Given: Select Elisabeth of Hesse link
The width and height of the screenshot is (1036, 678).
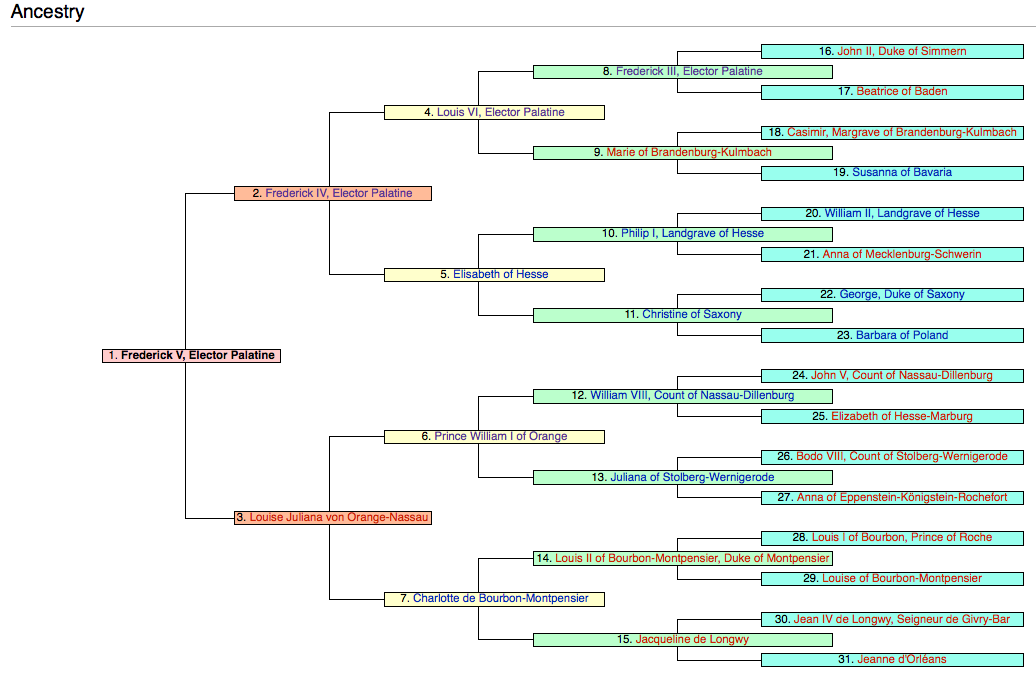Looking at the screenshot, I should coord(500,274).
